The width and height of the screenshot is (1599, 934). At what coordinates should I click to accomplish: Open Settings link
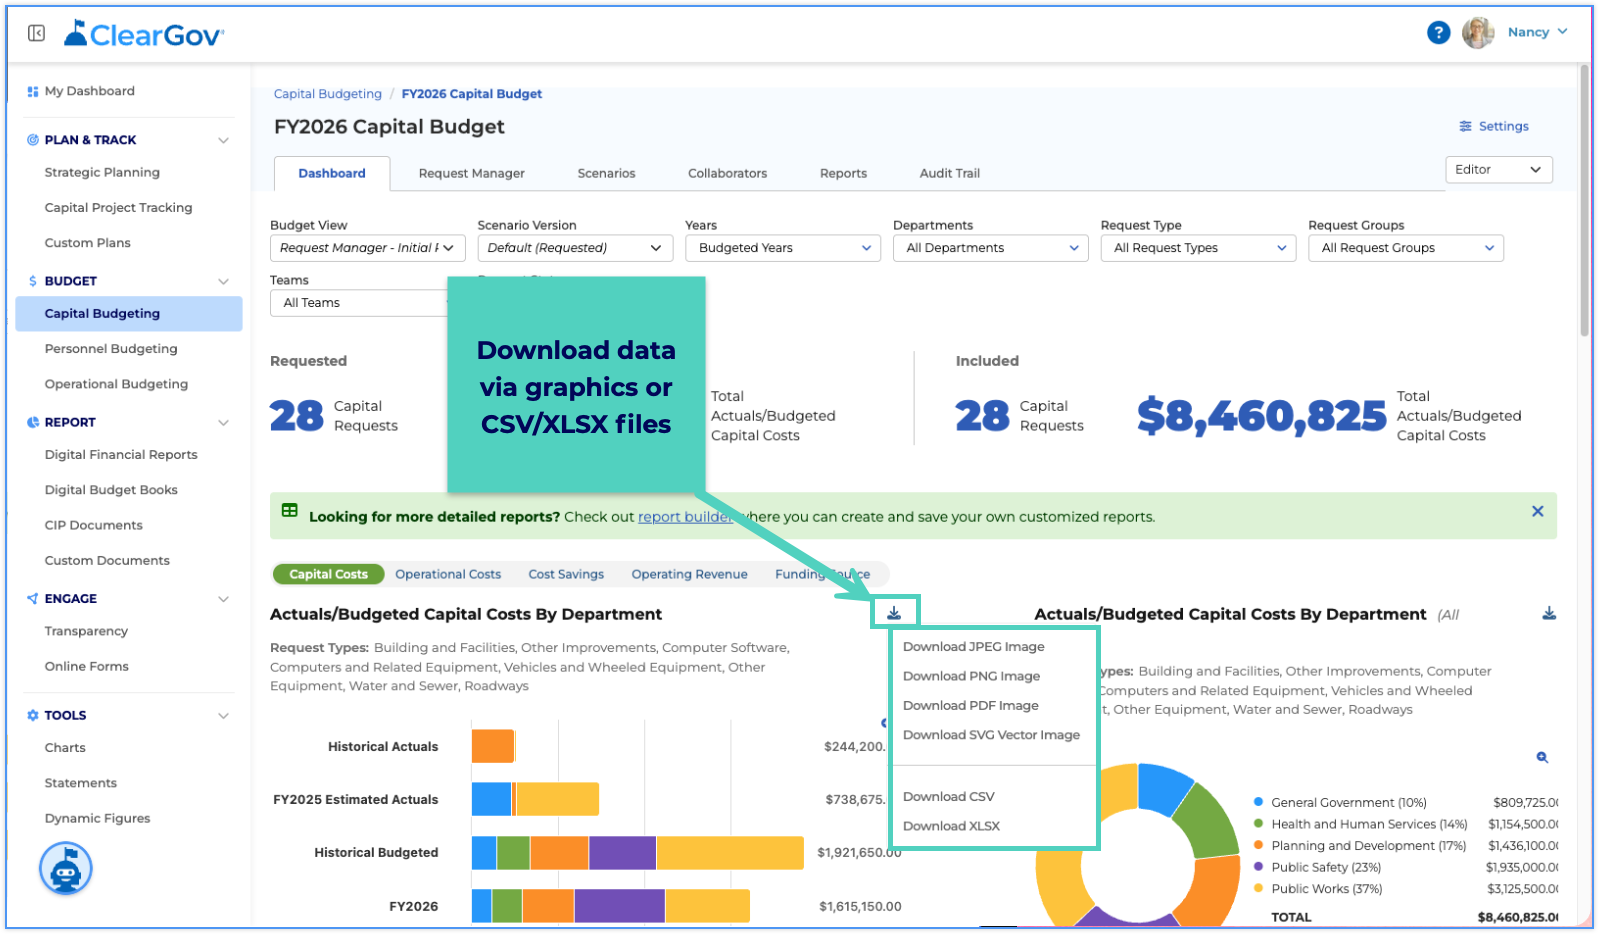click(1494, 126)
